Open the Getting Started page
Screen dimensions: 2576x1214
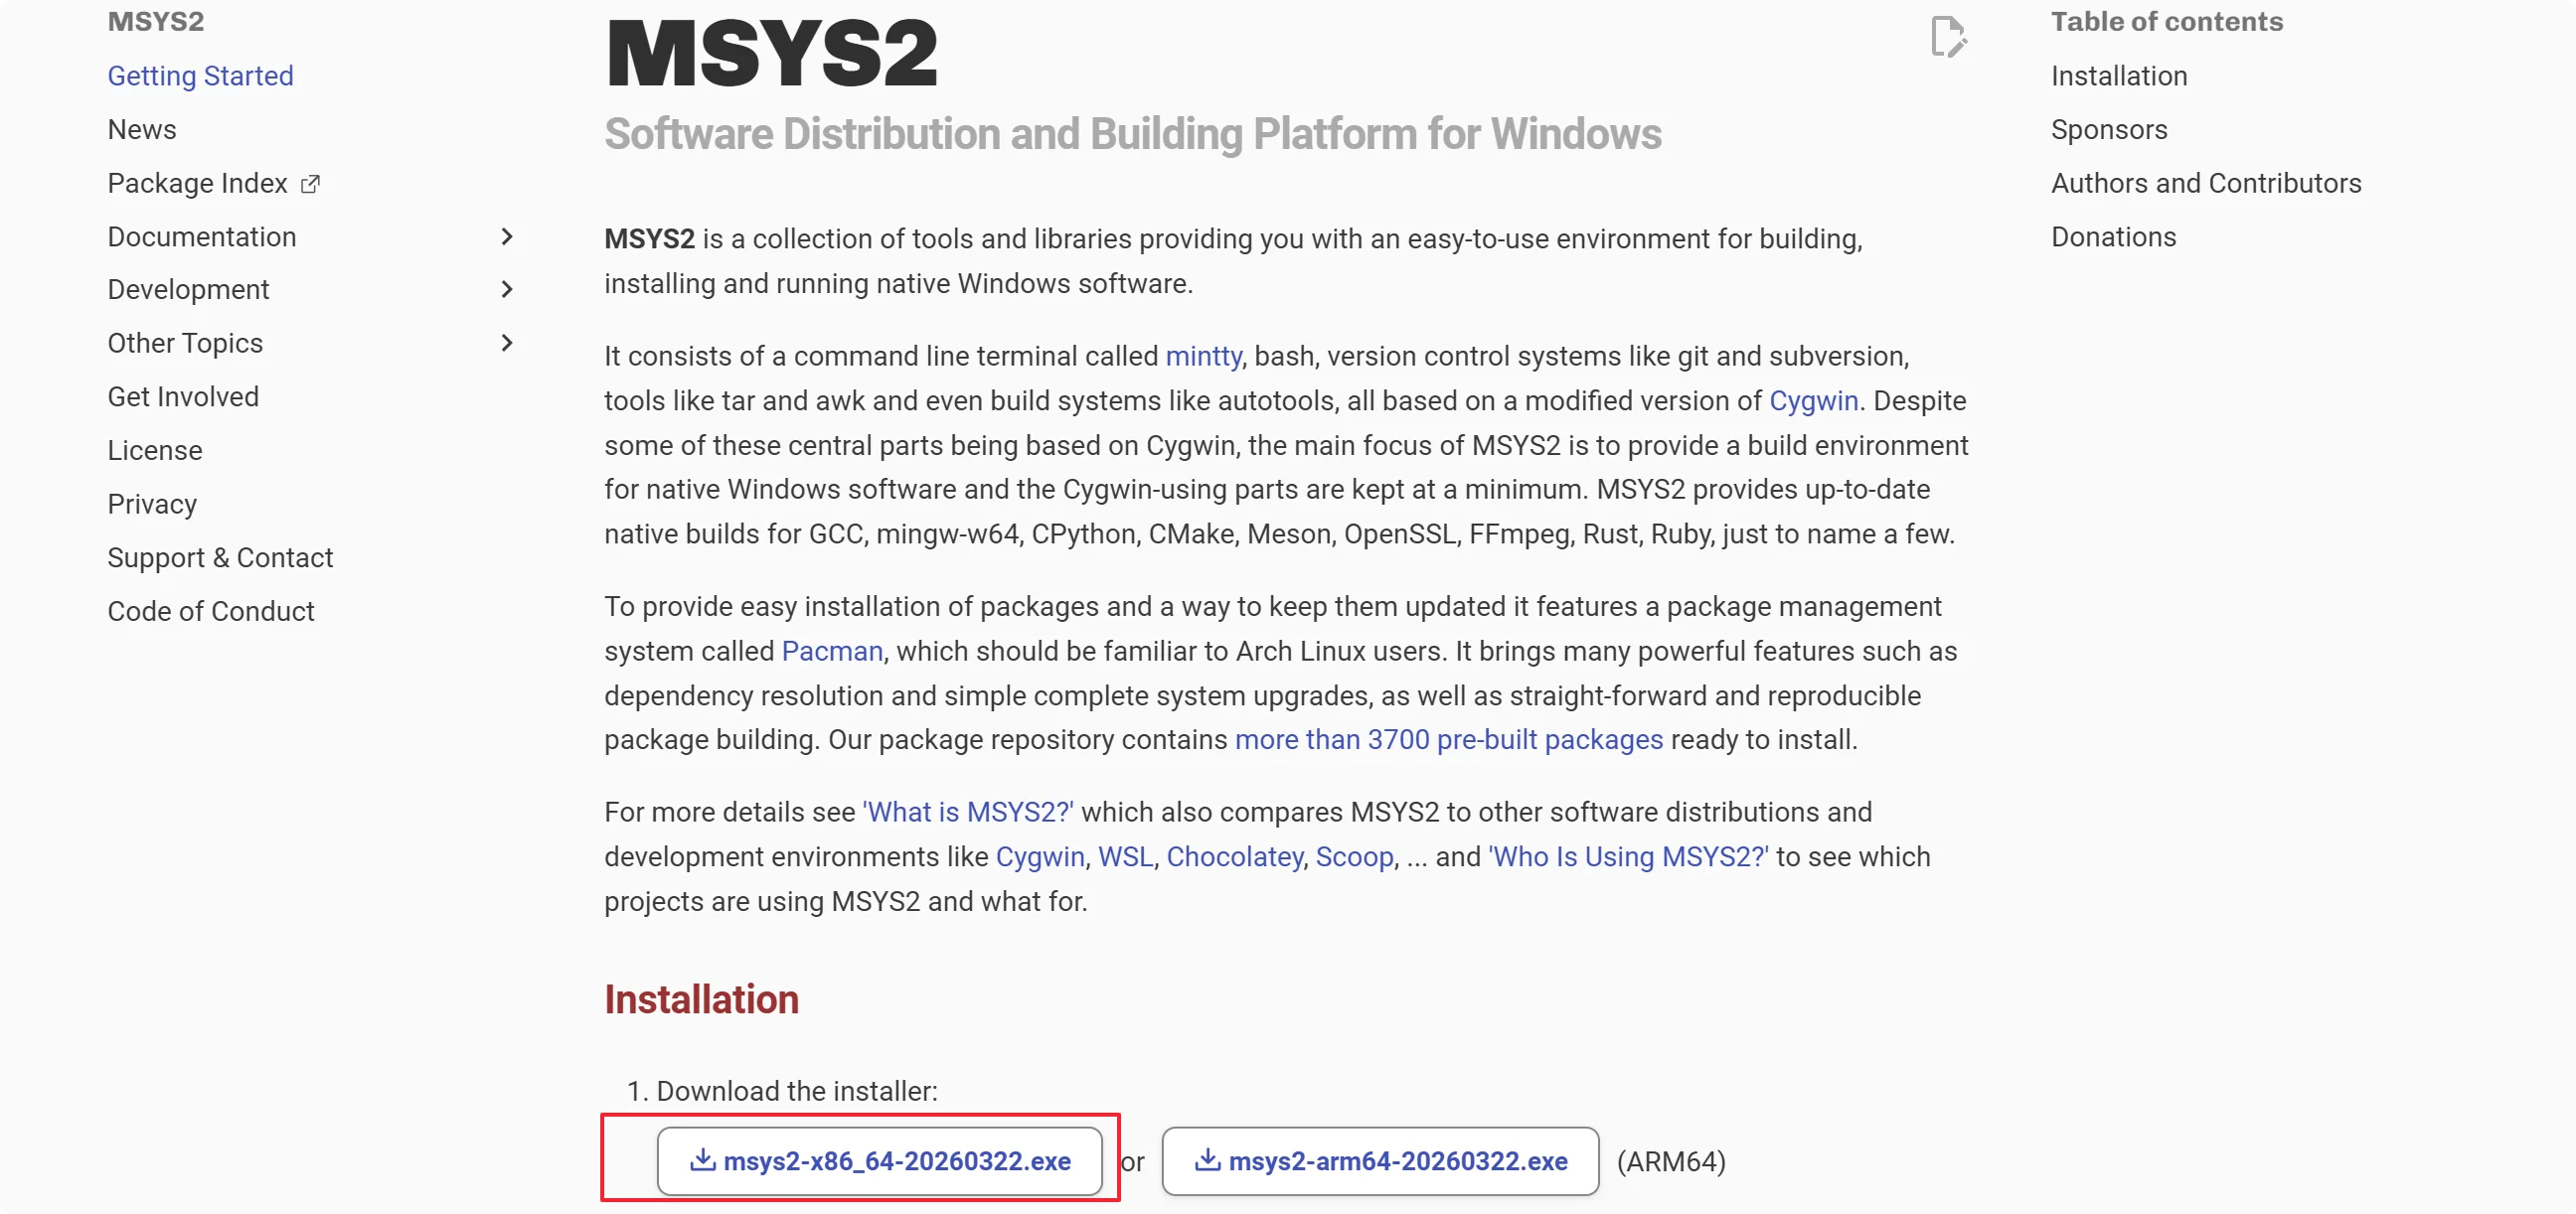coord(201,76)
